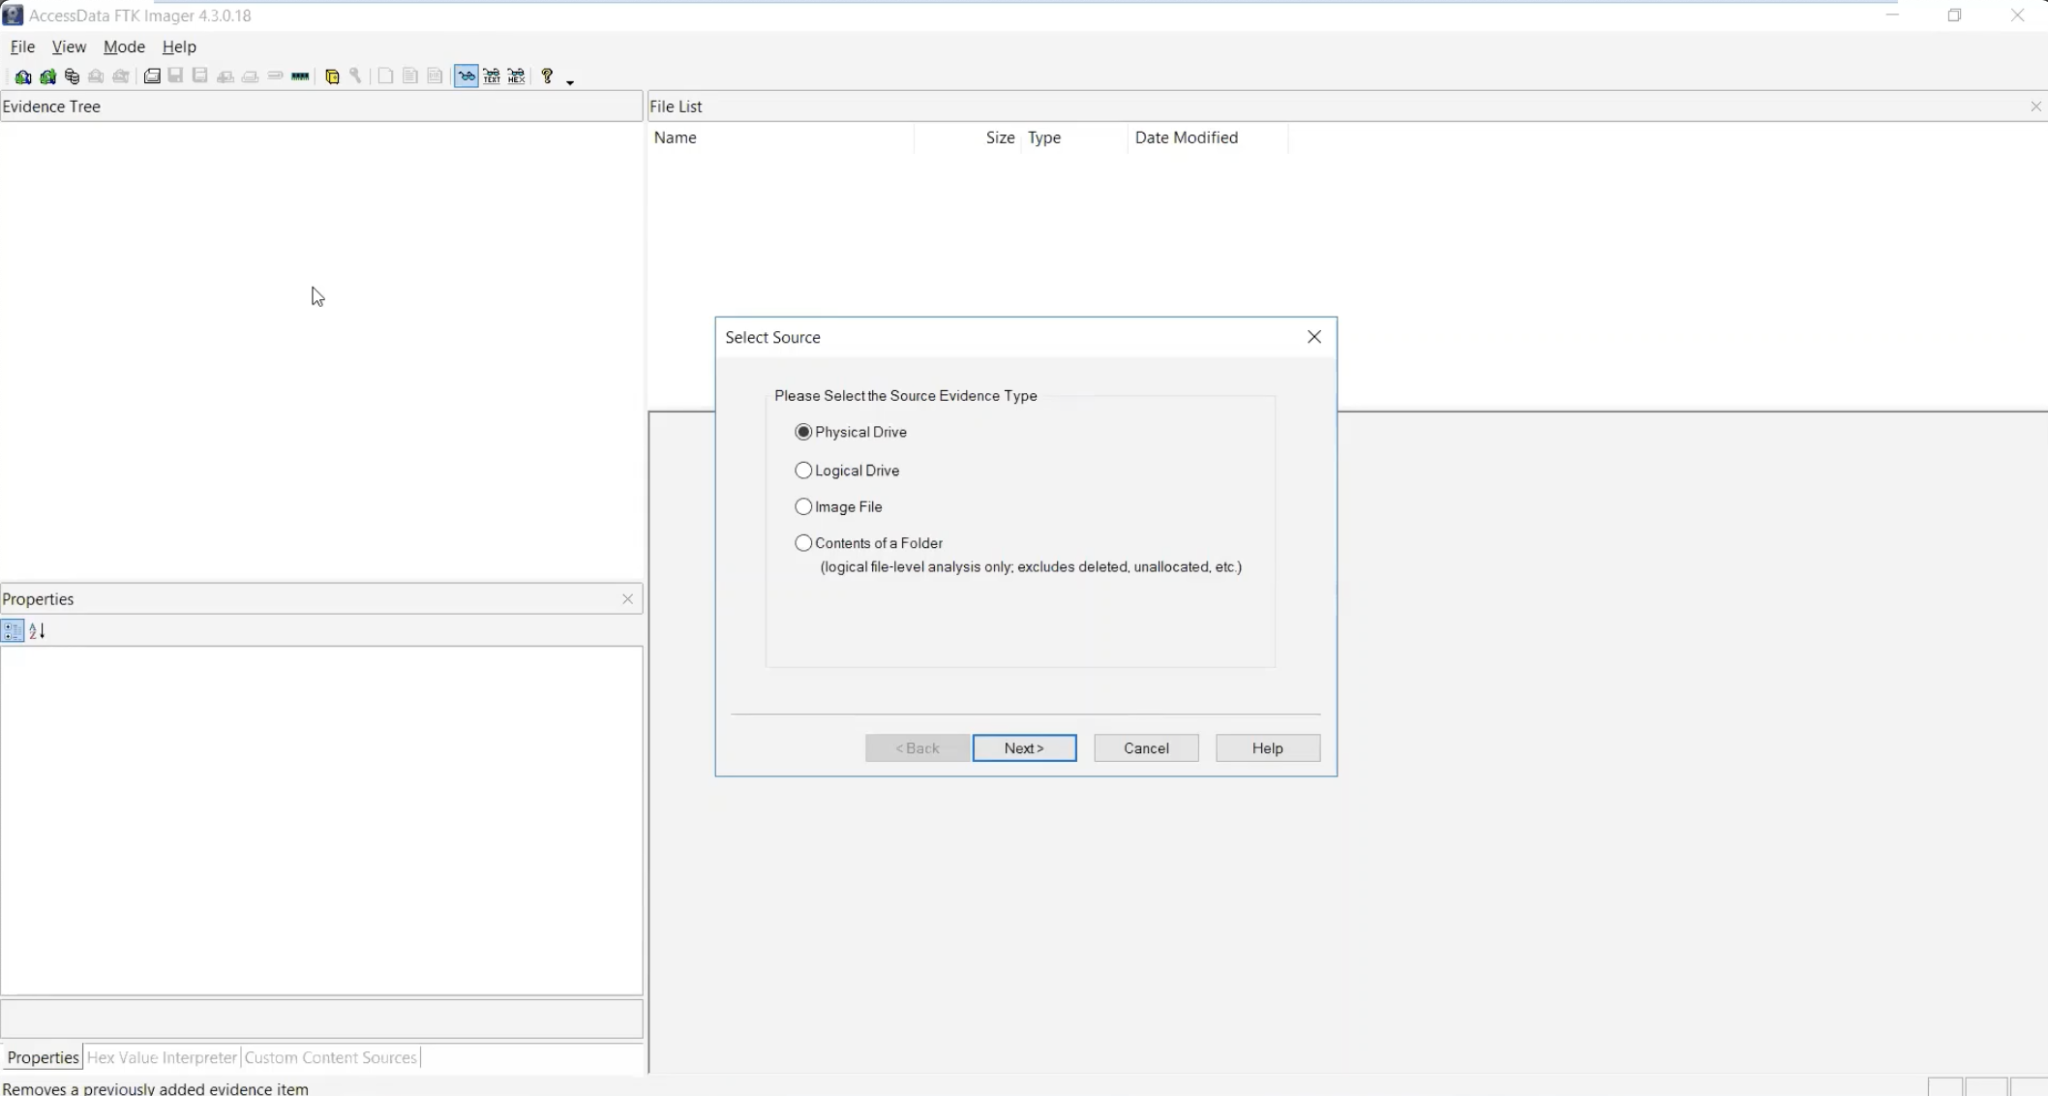Image resolution: width=2048 pixels, height=1096 pixels.
Task: Switch viewer to Text mode using TEXT icon
Action: click(x=492, y=76)
